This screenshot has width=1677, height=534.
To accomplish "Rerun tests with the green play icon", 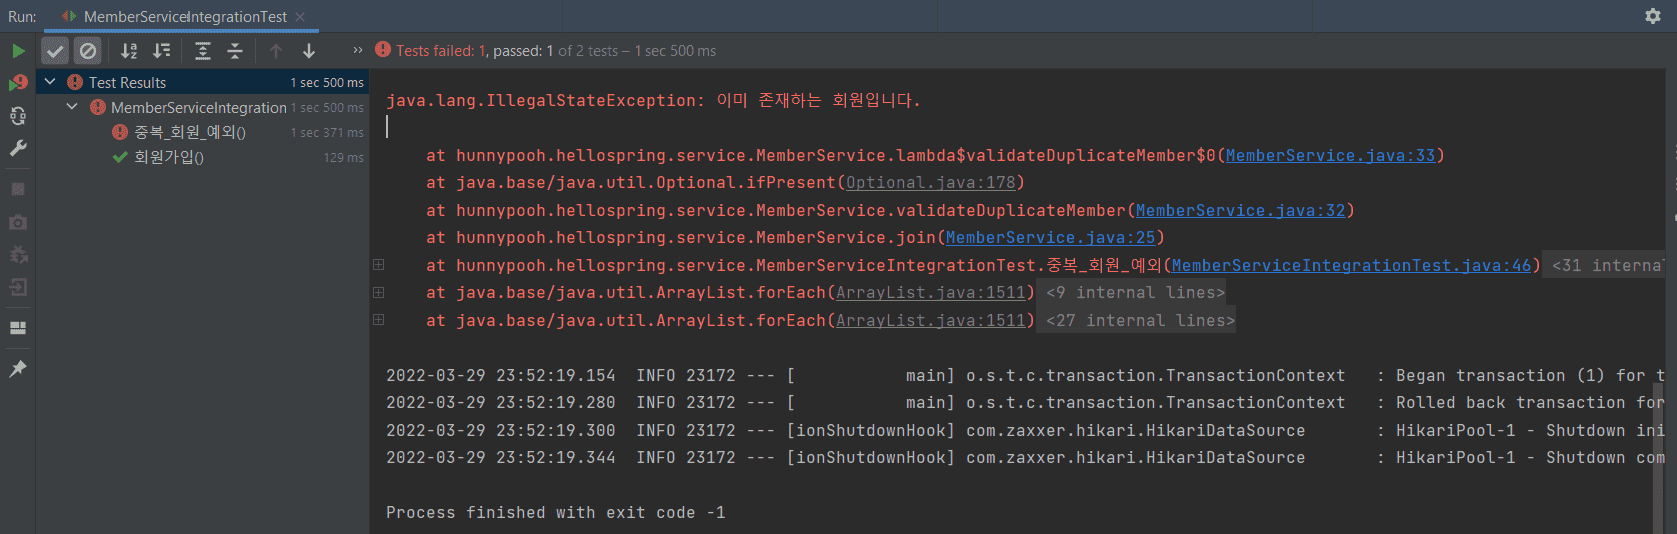I will [x=18, y=51].
